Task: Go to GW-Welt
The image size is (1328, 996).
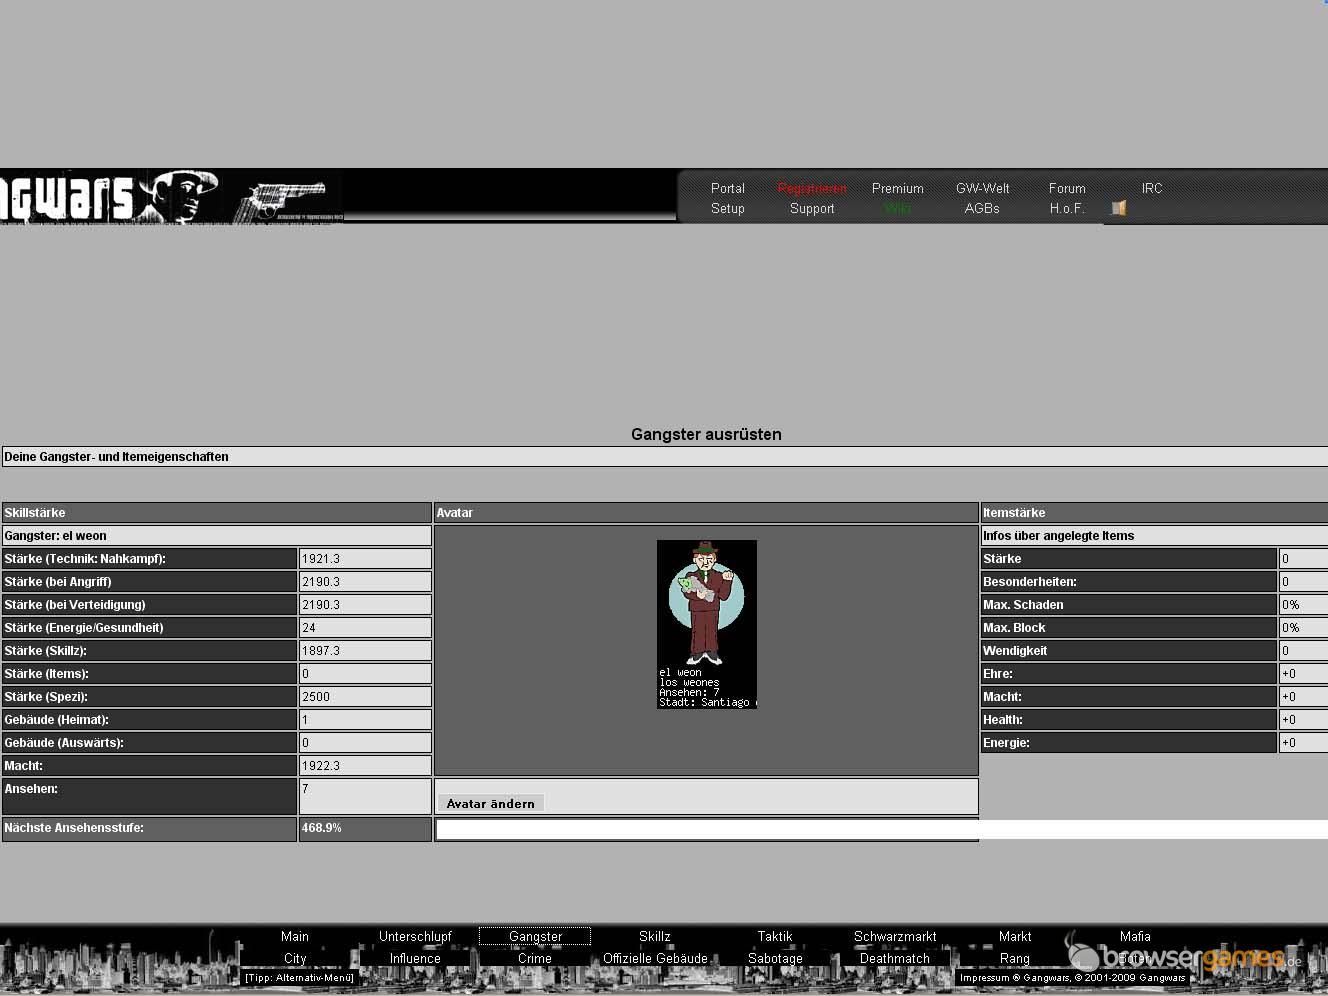Action: 983,188
